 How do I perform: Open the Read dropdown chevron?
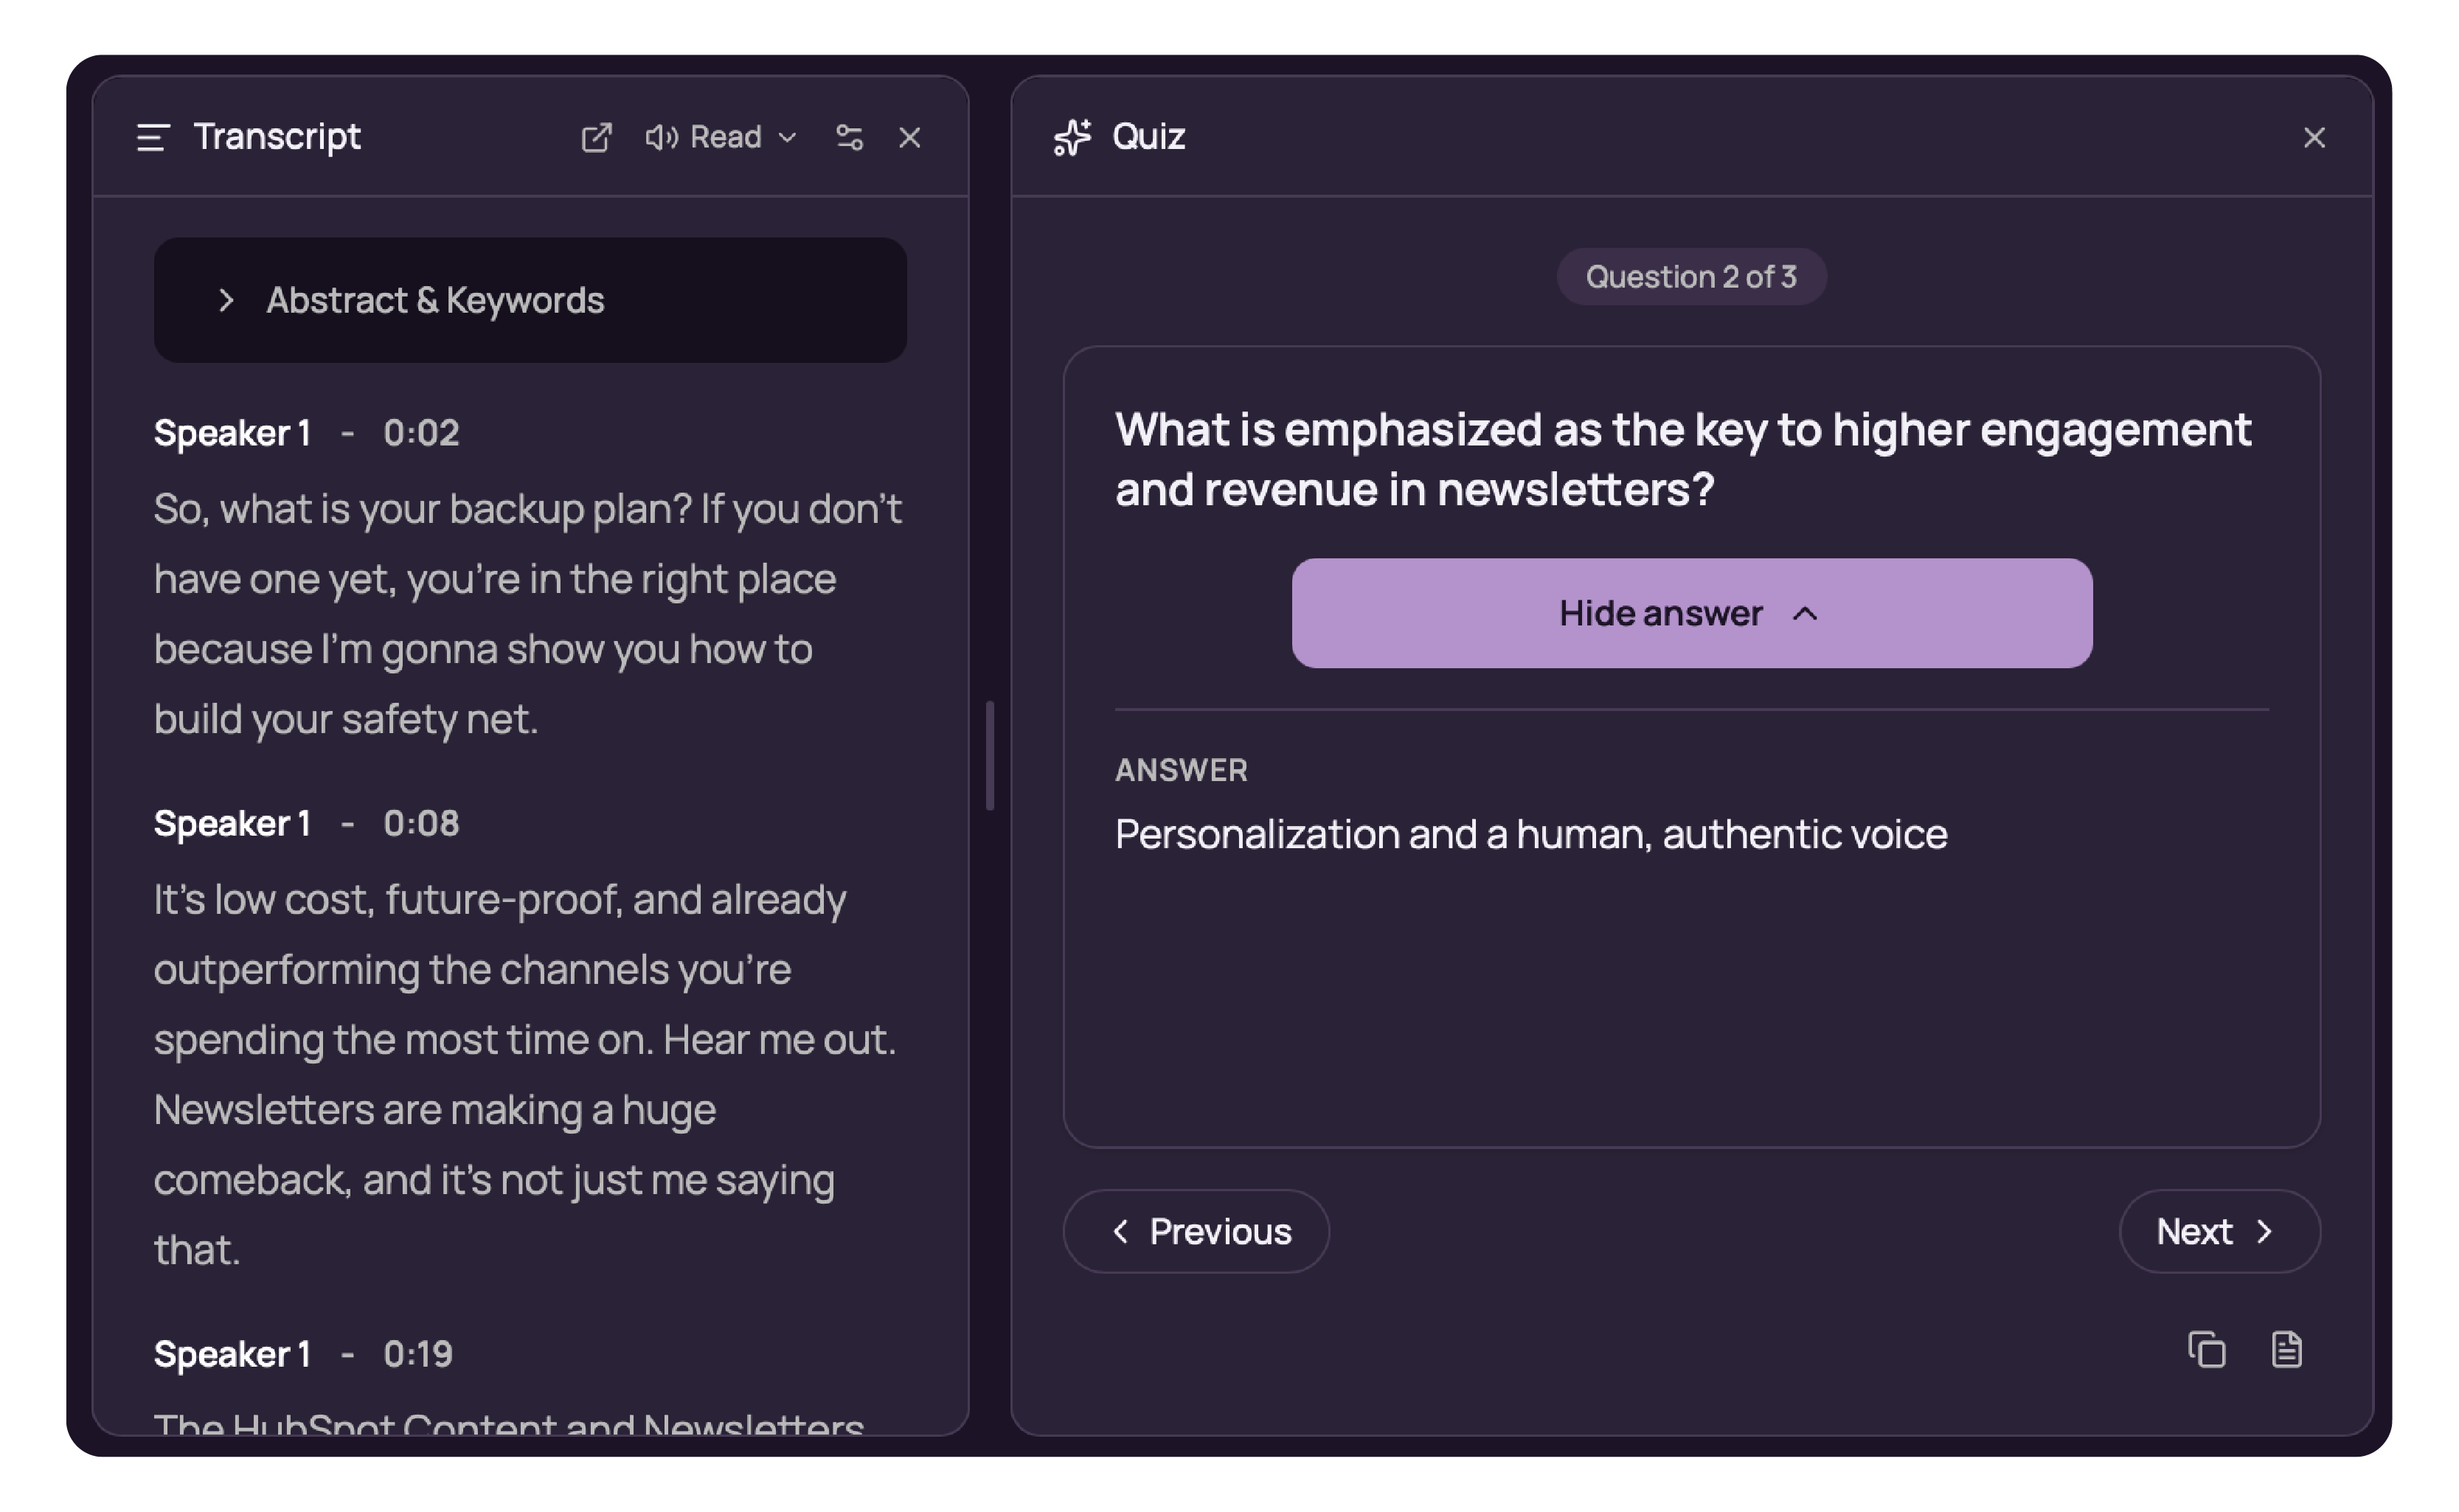click(x=788, y=137)
